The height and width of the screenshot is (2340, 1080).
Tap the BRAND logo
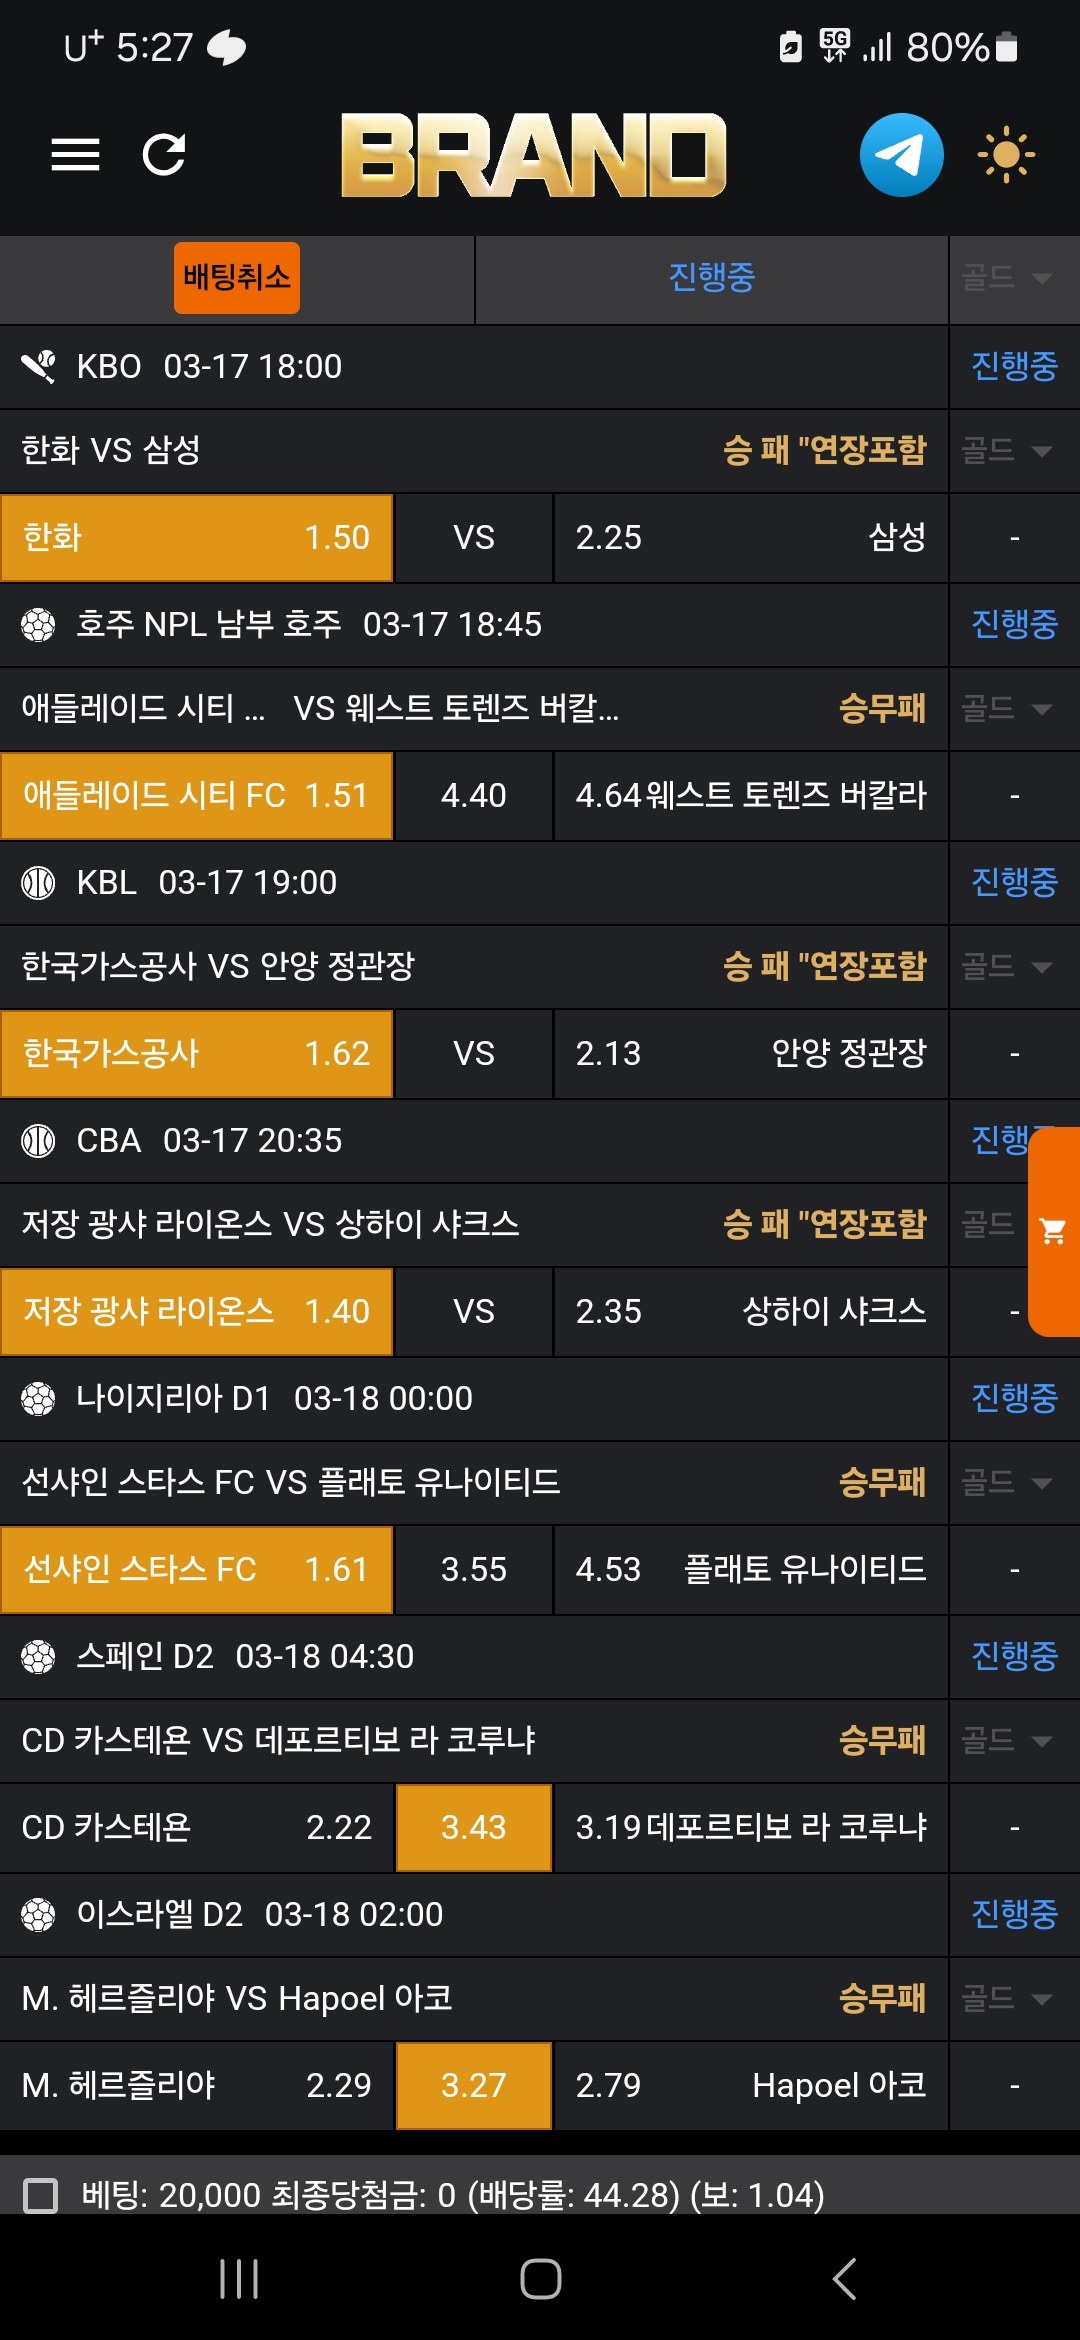533,155
